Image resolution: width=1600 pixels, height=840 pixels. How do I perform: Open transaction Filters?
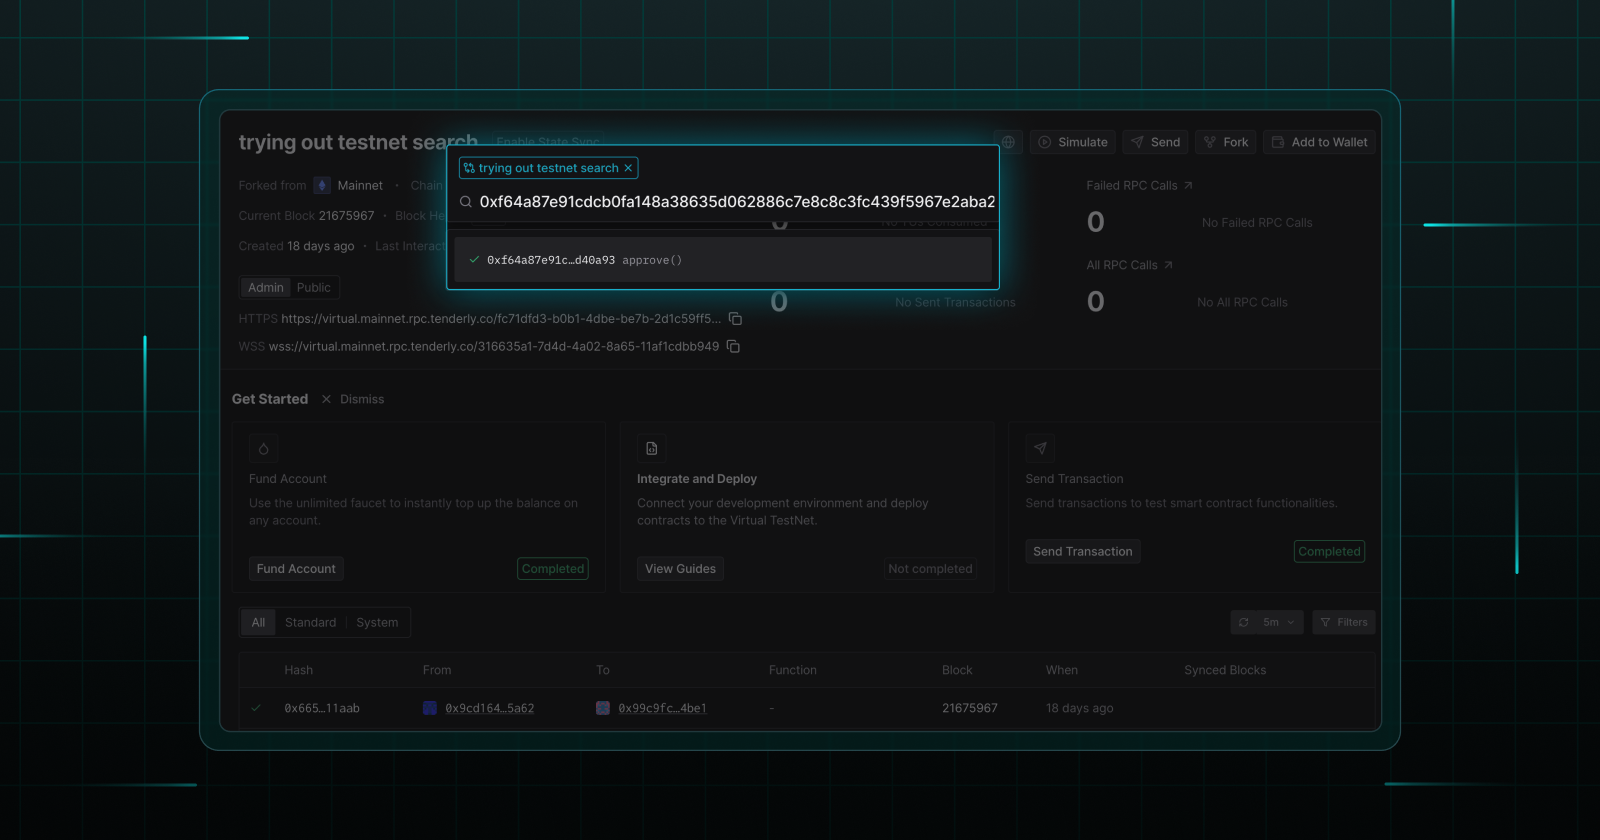pyautogui.click(x=1344, y=622)
